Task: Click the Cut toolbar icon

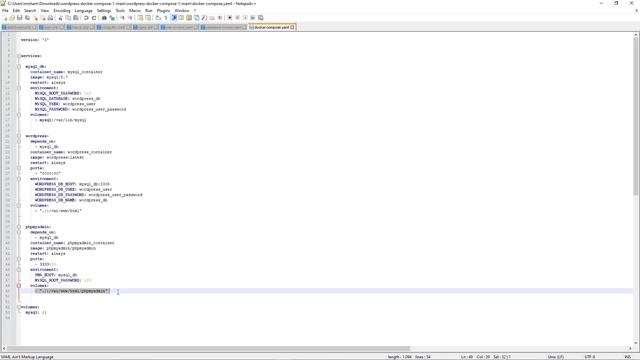Action: point(60,18)
